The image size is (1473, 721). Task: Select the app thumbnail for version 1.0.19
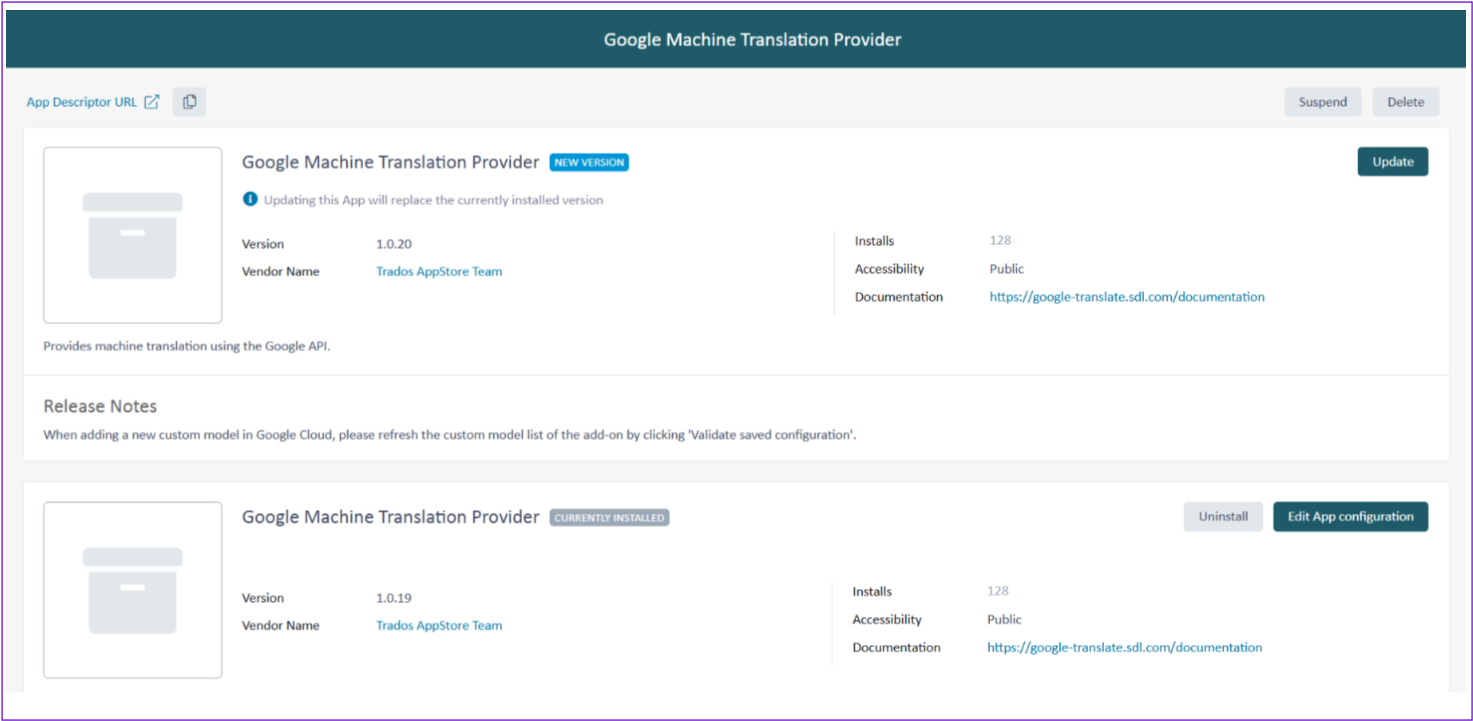click(133, 590)
